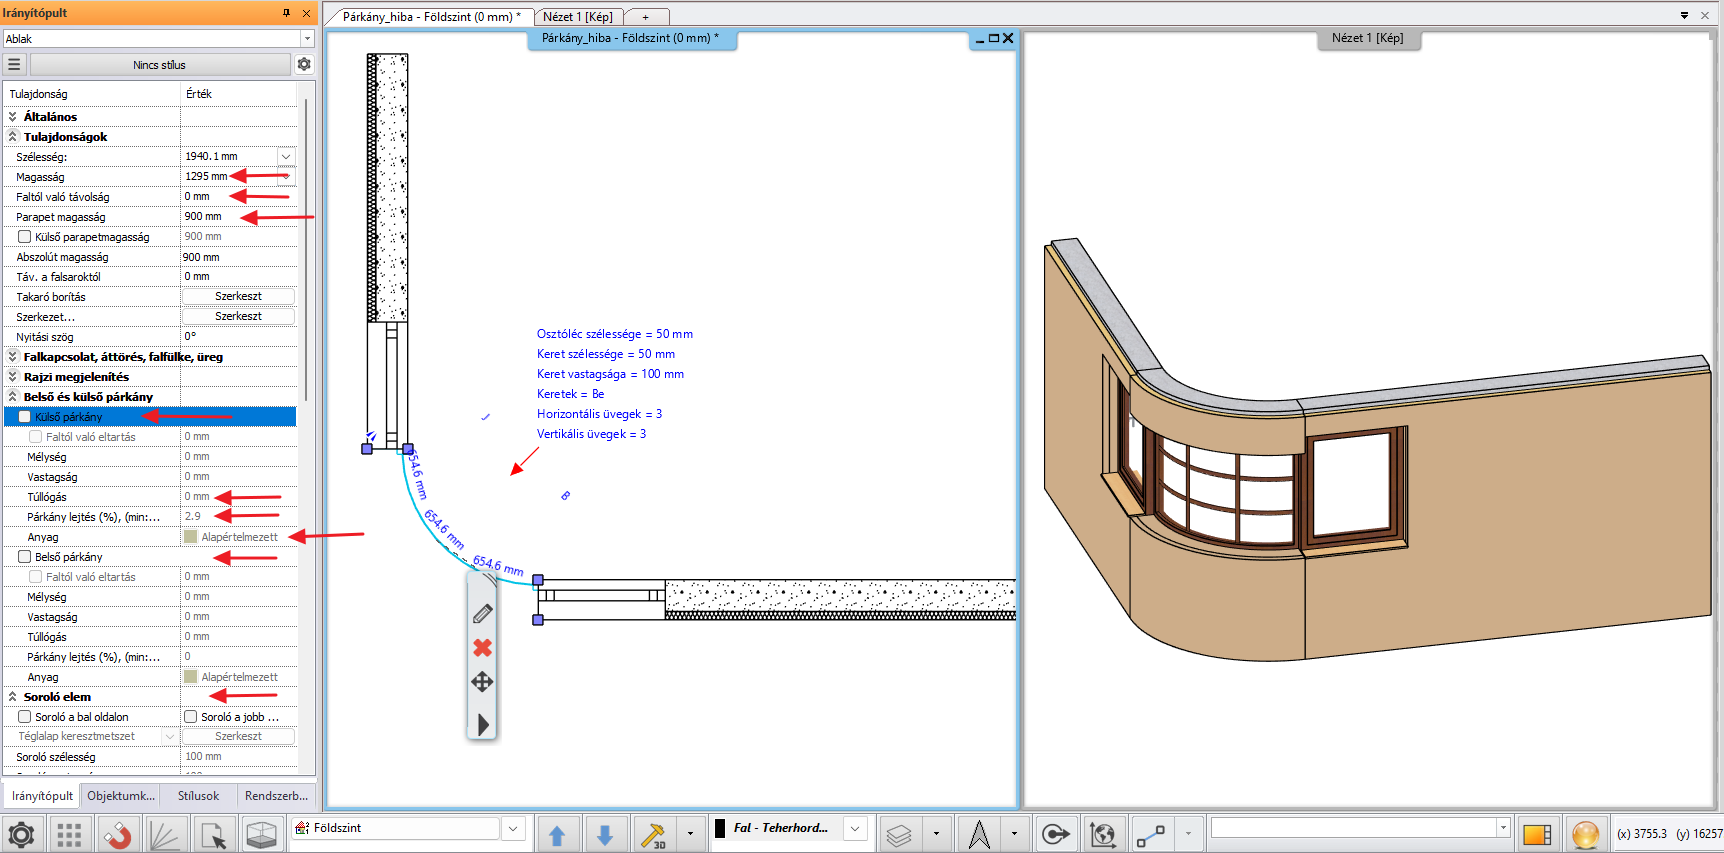Click the Belső párkány Anyag material swatch

[190, 677]
